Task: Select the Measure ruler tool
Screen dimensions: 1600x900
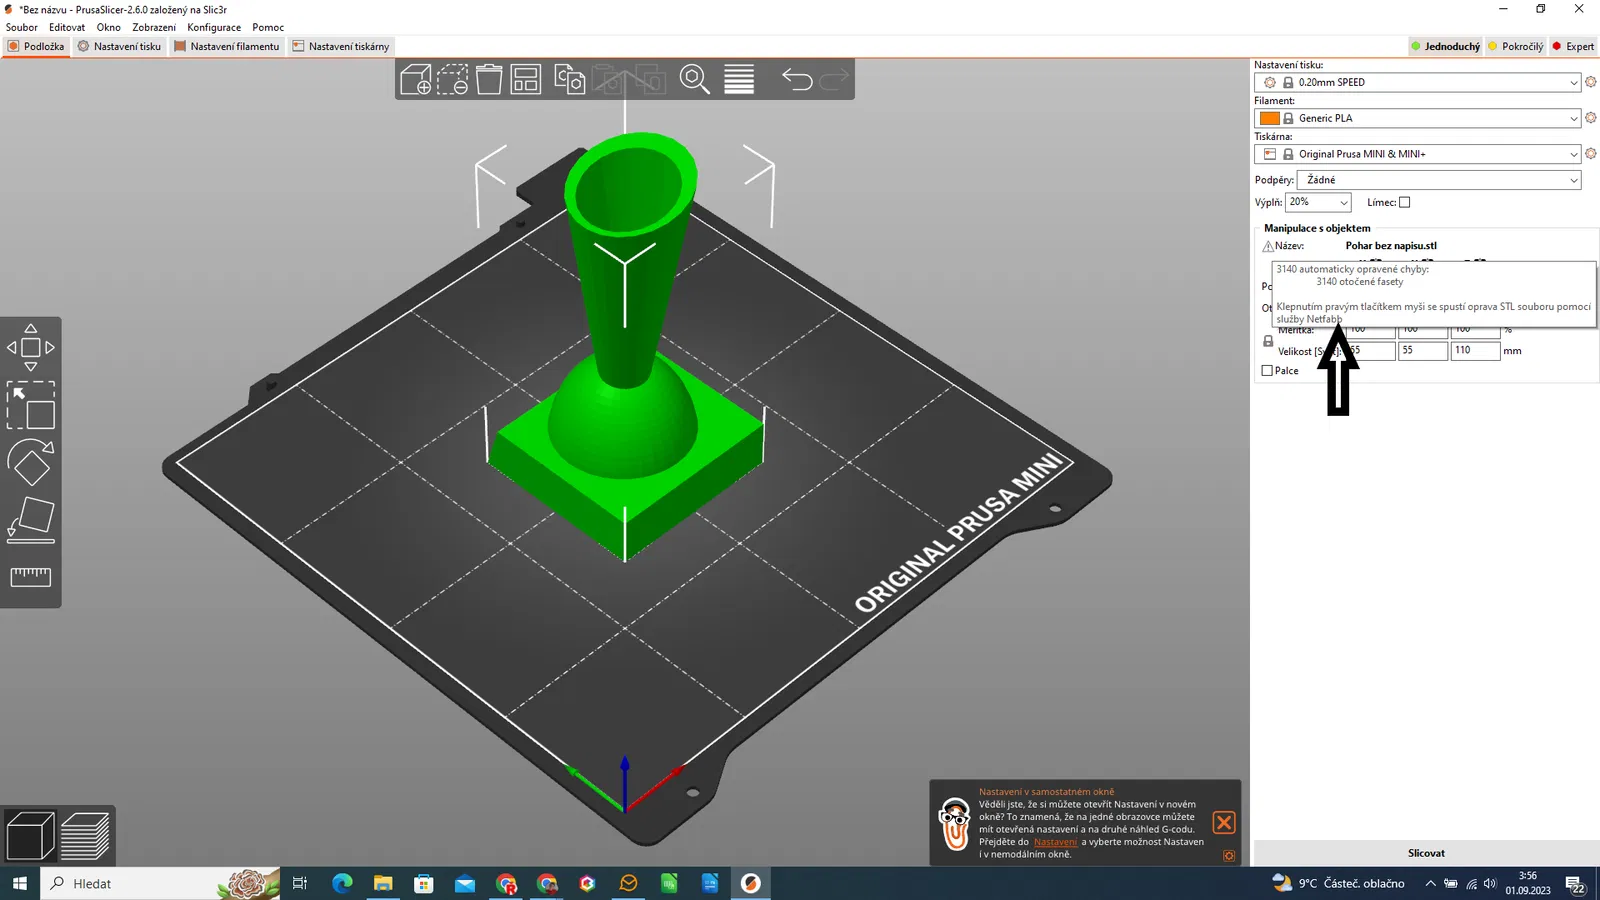Action: pos(31,576)
